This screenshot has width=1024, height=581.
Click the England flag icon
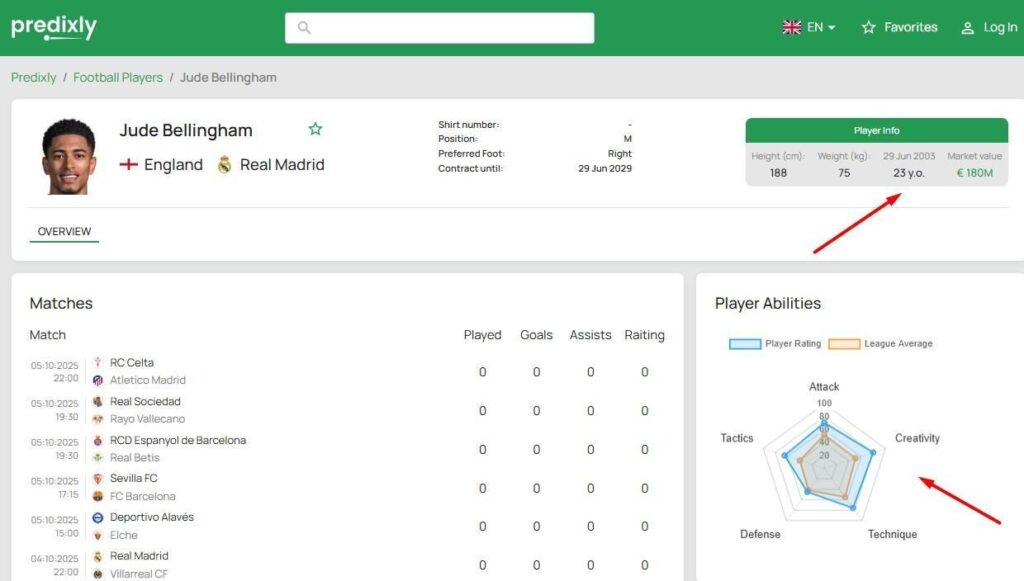tap(128, 165)
